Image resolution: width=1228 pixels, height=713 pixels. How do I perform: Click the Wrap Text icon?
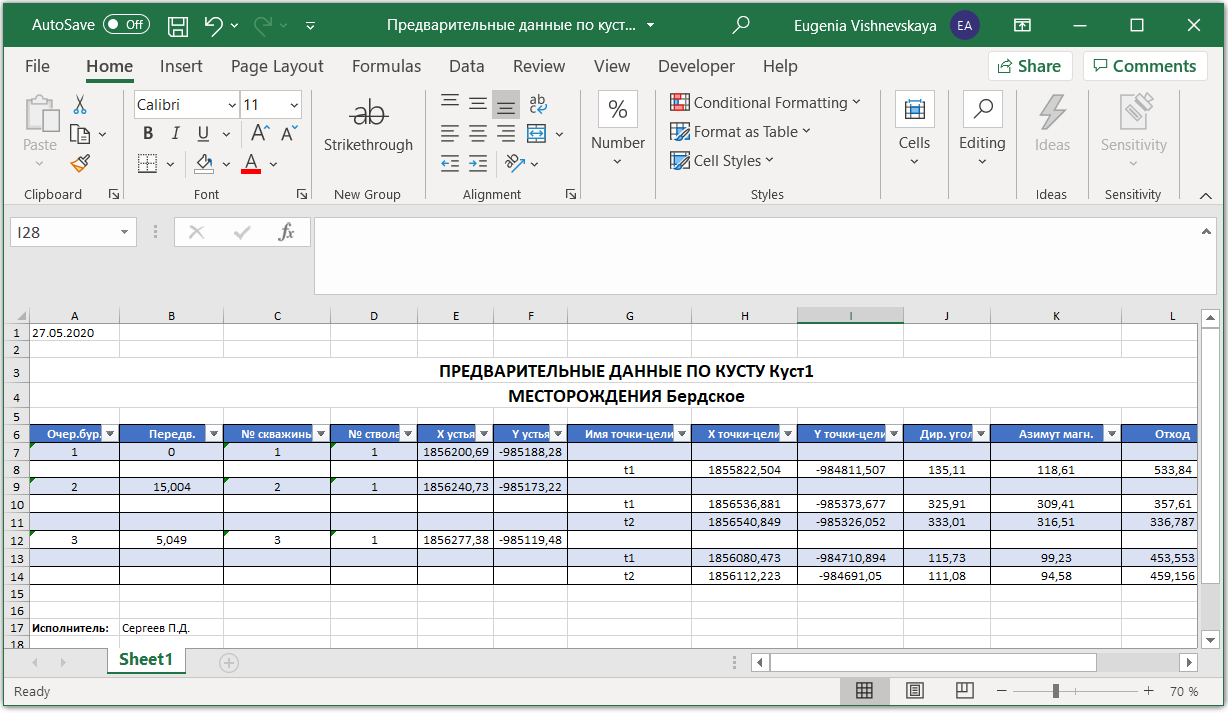[537, 104]
